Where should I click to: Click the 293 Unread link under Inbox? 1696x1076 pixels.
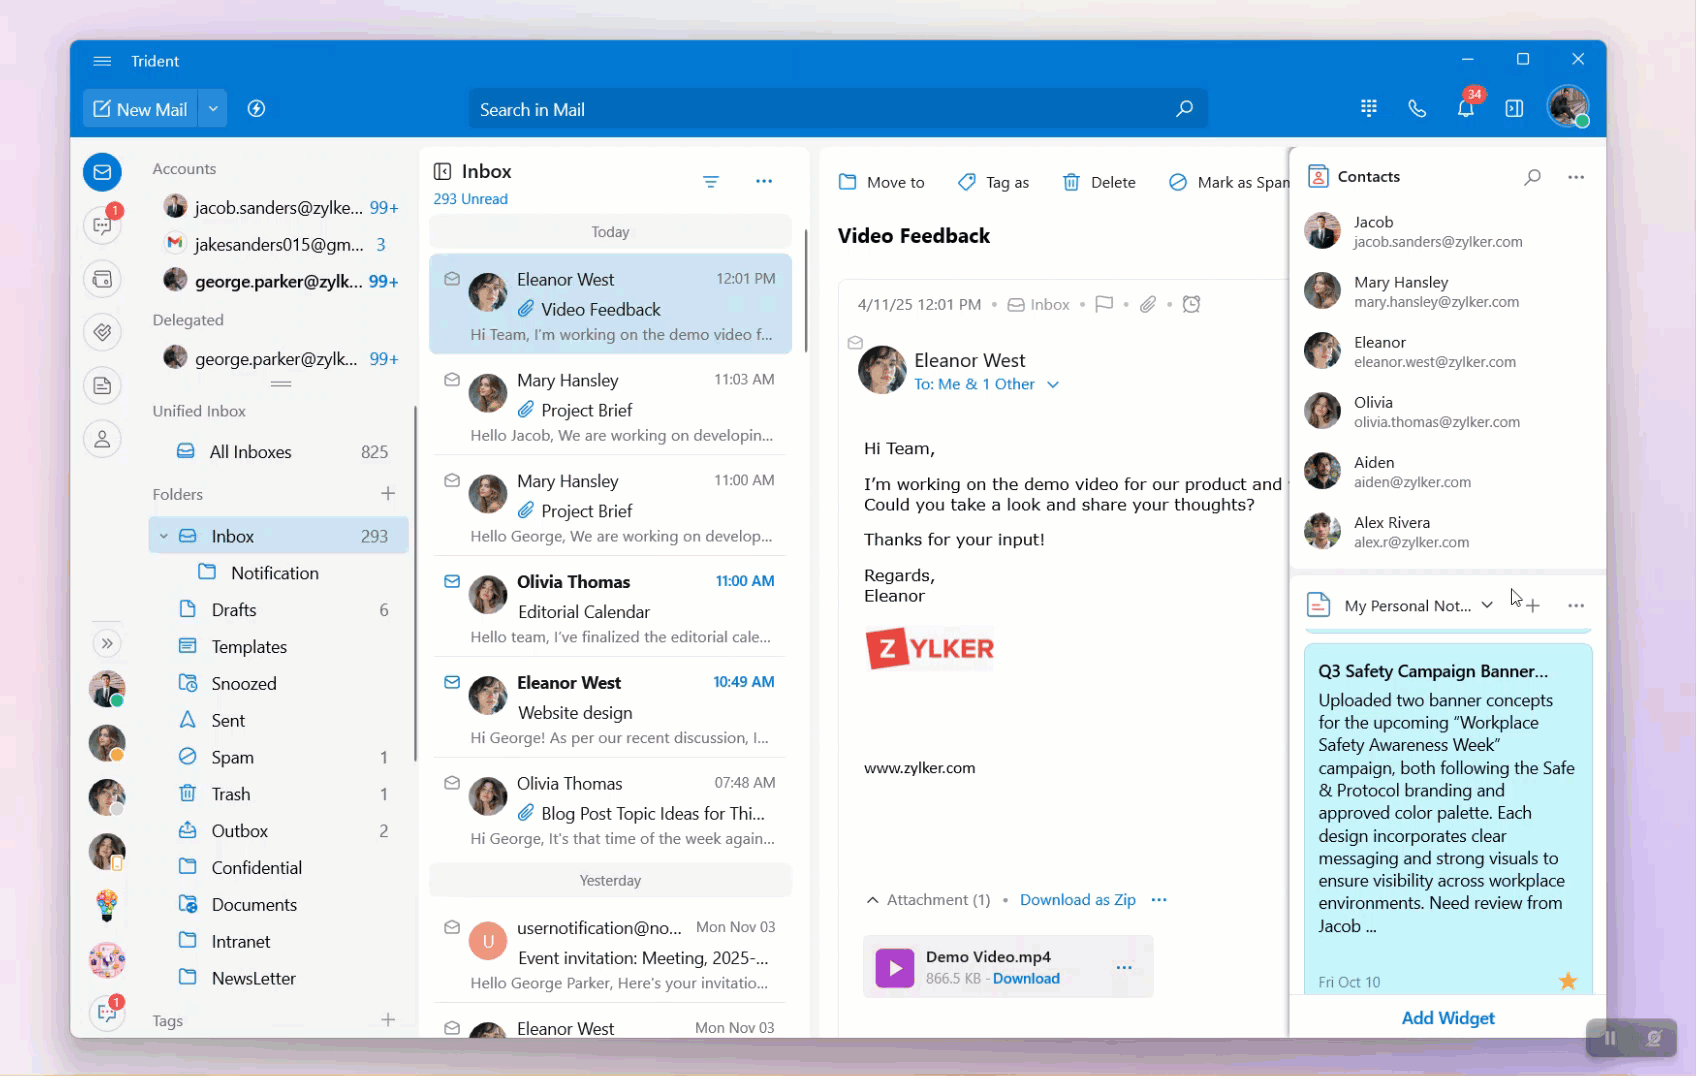470,199
